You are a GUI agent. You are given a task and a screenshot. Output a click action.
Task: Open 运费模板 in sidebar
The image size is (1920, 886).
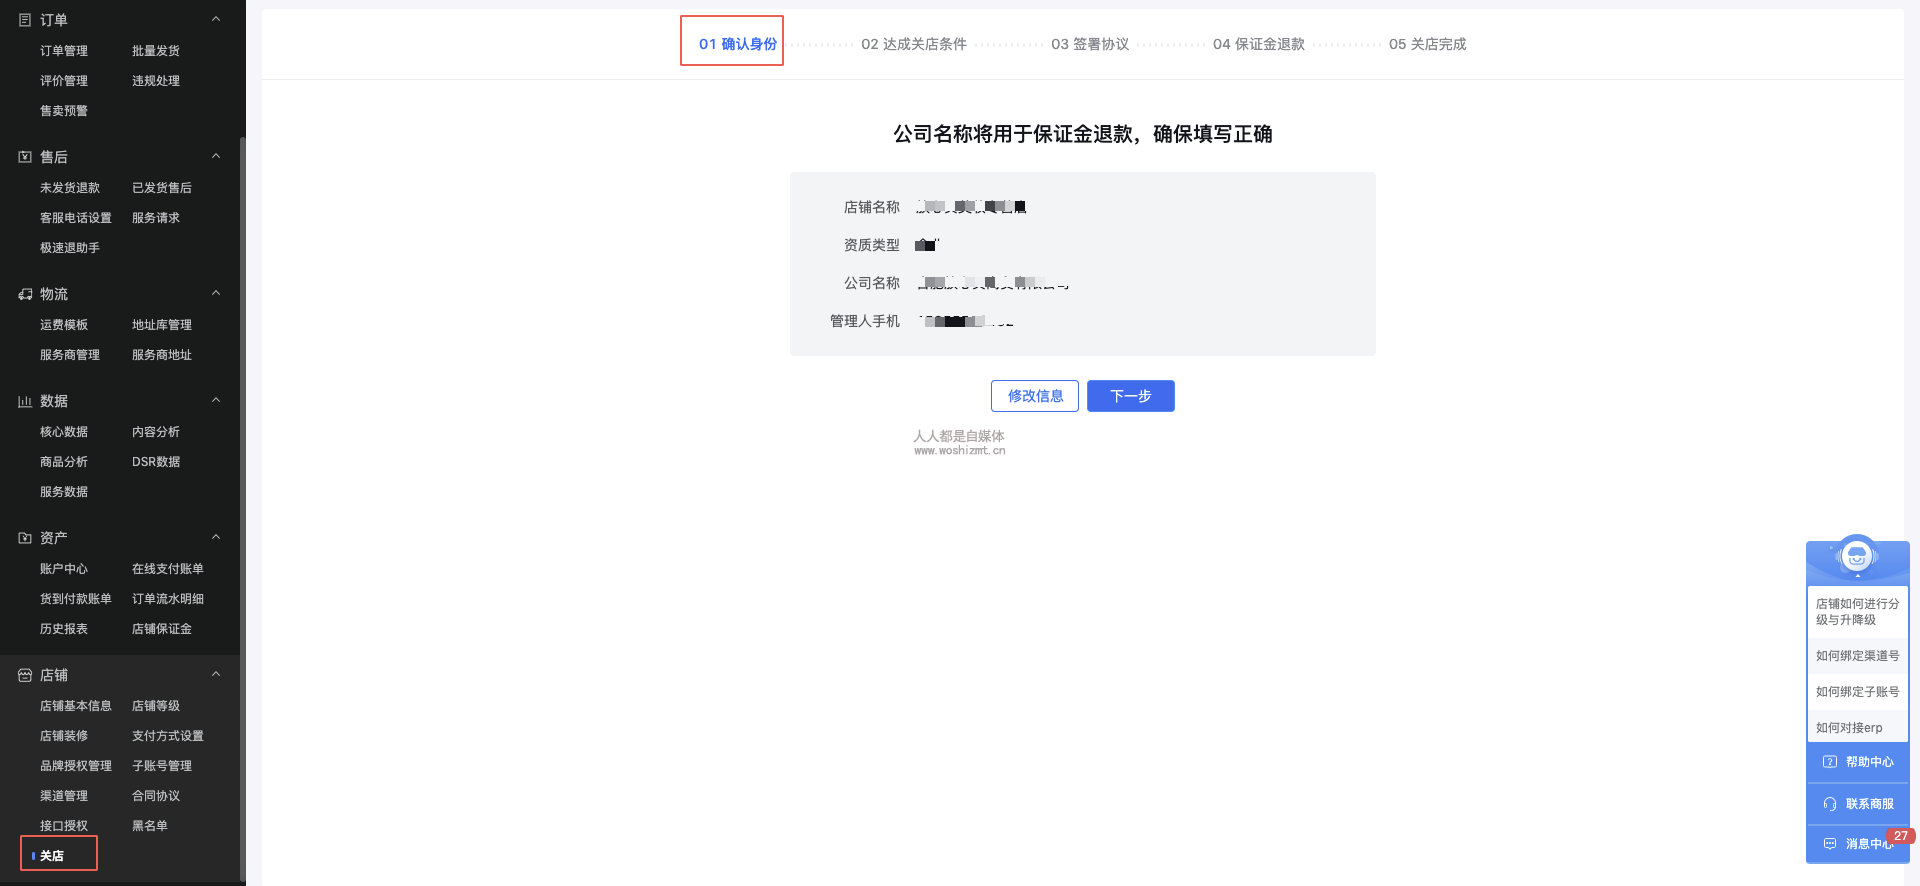point(64,325)
